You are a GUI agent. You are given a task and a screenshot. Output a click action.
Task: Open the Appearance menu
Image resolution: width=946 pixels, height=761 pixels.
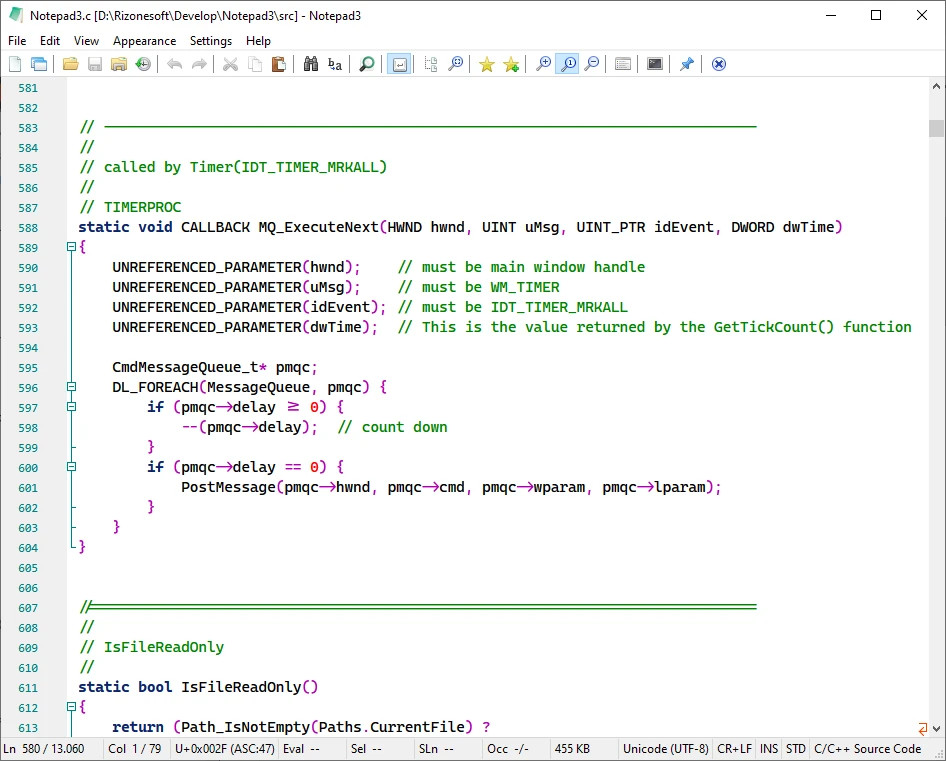144,41
